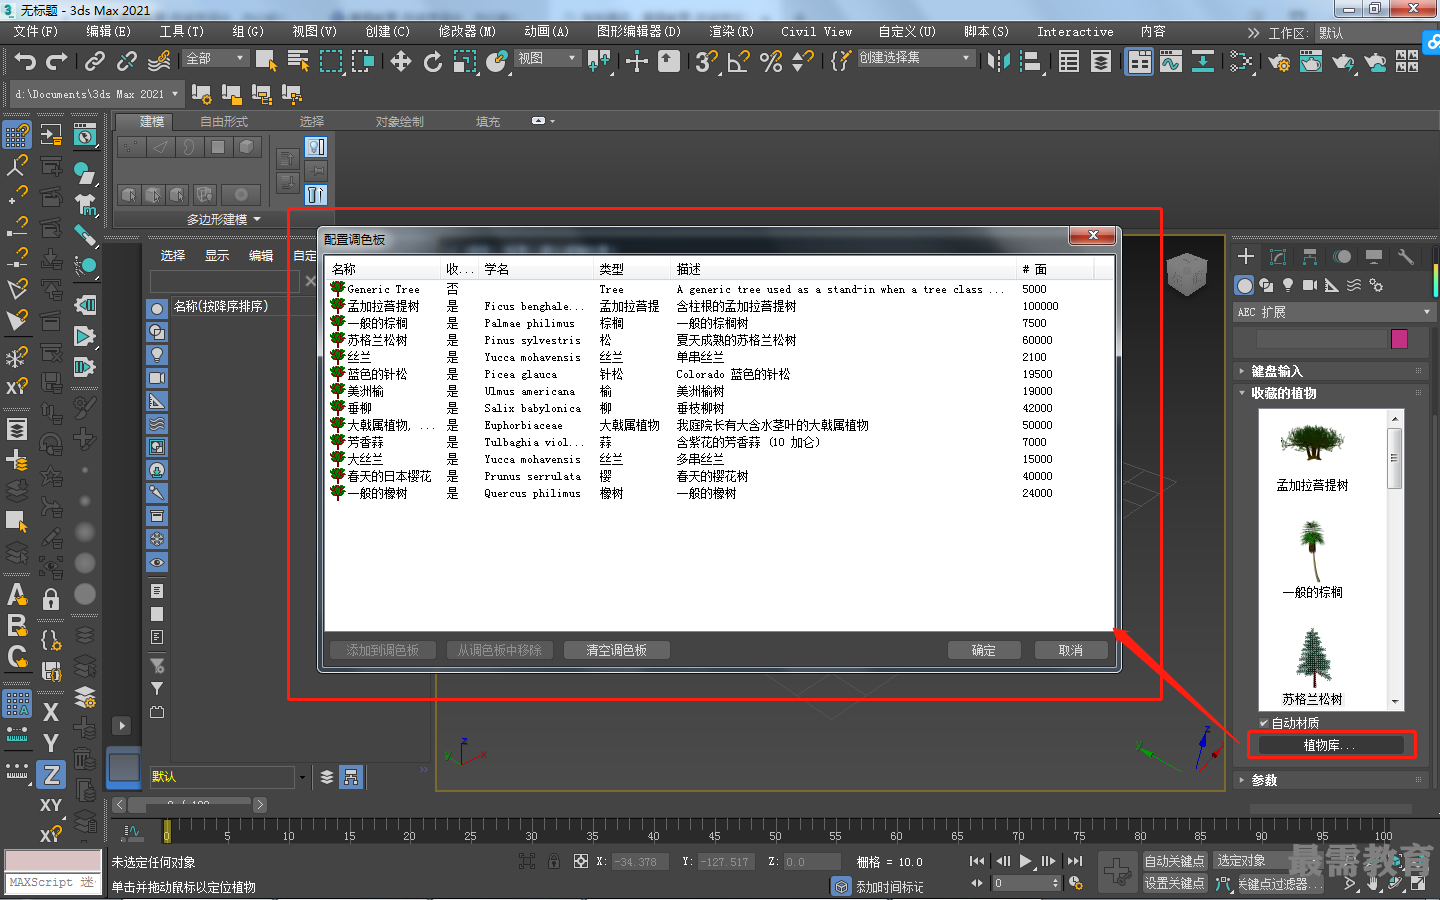1440x900 pixels.
Task: Click Go to Start playback button
Action: (x=977, y=861)
